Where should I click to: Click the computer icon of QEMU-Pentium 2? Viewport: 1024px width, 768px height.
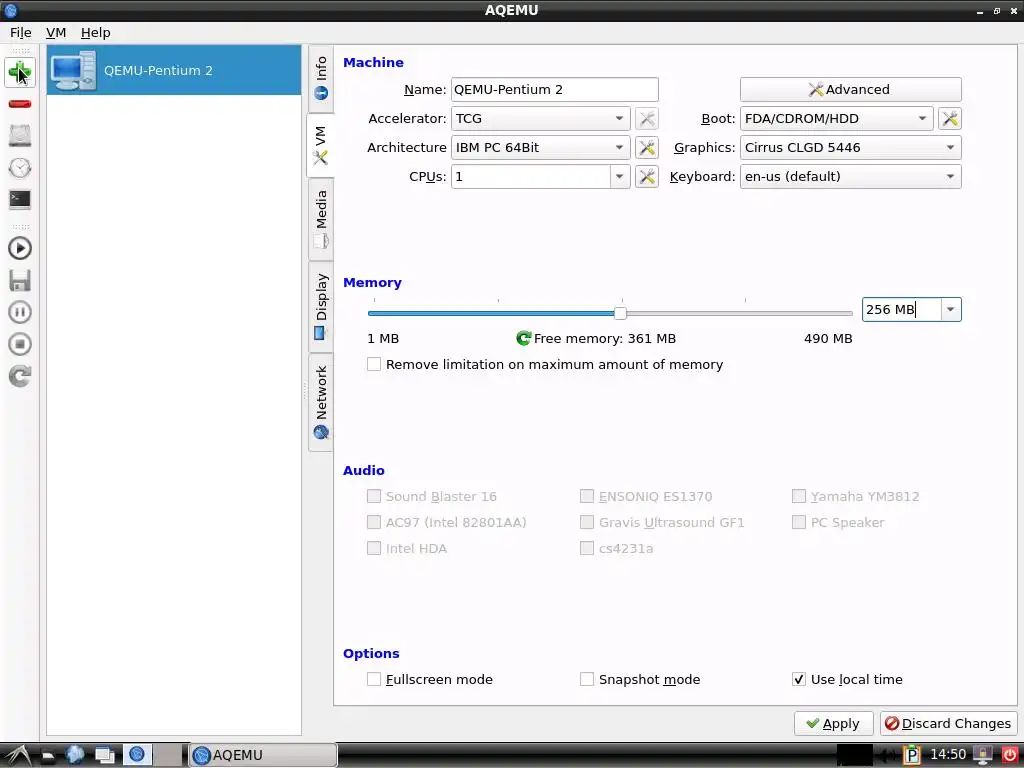pyautogui.click(x=73, y=71)
